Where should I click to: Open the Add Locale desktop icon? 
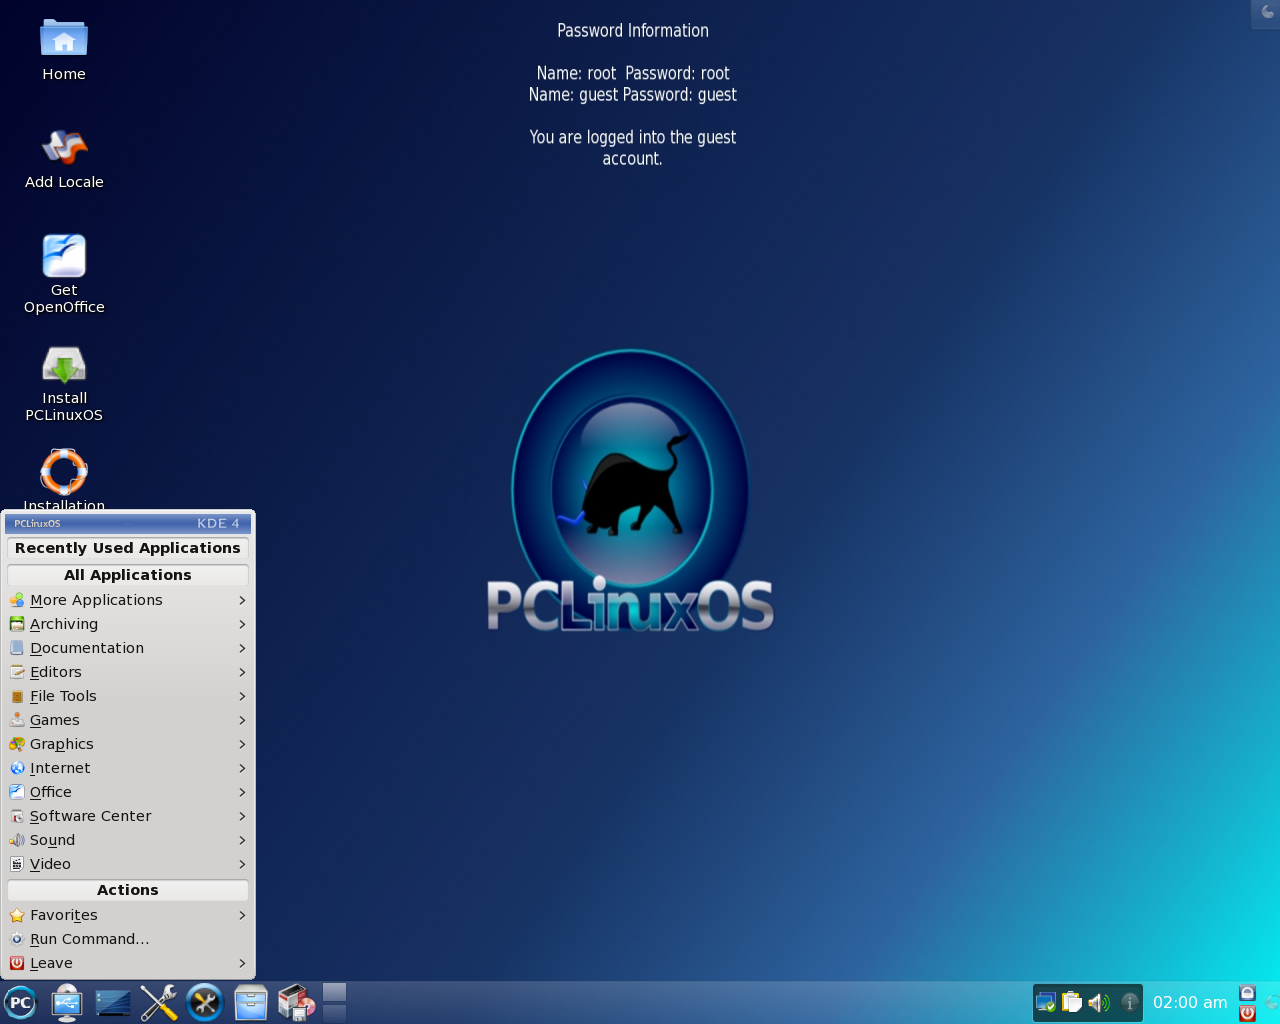[64, 159]
